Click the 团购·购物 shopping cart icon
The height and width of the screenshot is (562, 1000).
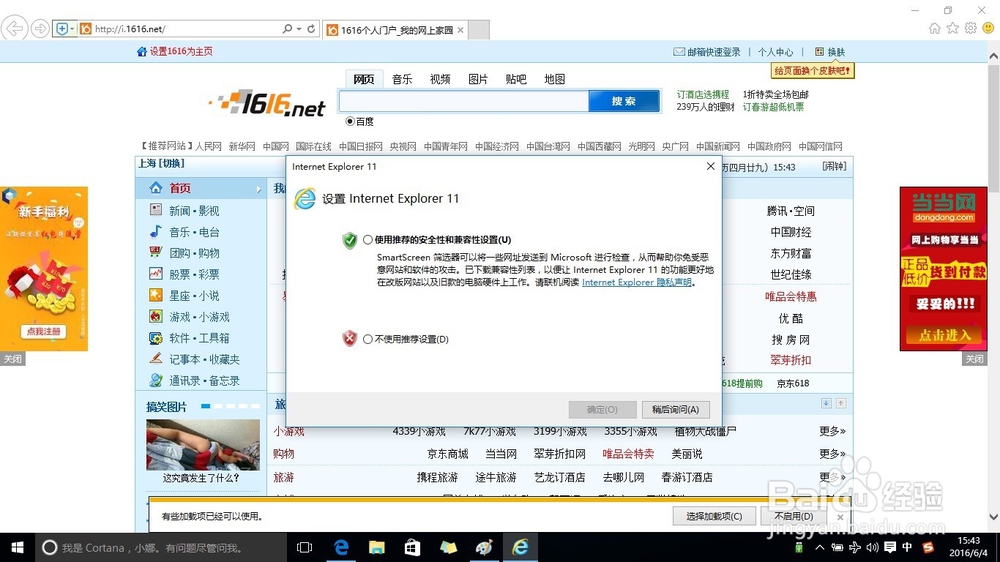point(156,252)
